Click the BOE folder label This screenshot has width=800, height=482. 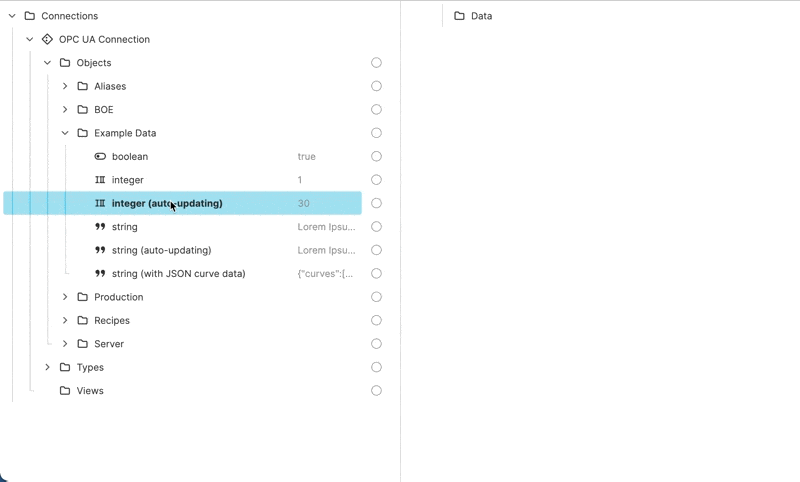(x=103, y=110)
